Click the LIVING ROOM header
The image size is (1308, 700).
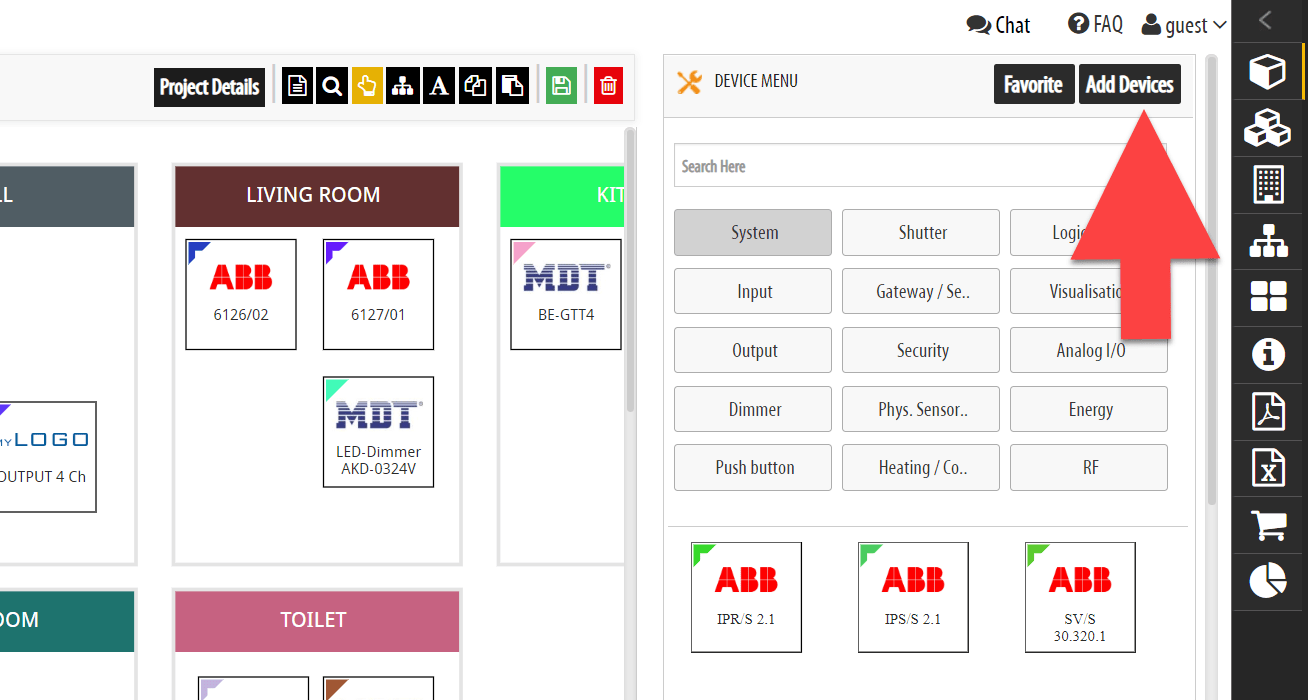pyautogui.click(x=317, y=196)
